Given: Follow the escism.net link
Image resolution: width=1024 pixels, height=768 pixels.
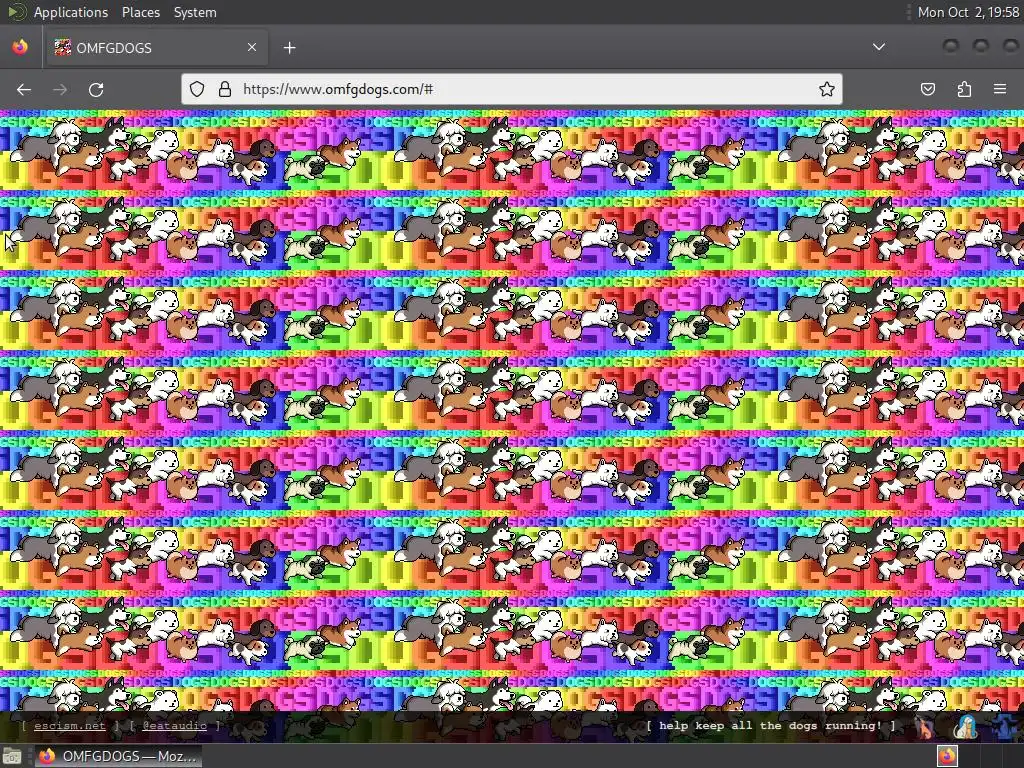Looking at the screenshot, I should pos(69,726).
